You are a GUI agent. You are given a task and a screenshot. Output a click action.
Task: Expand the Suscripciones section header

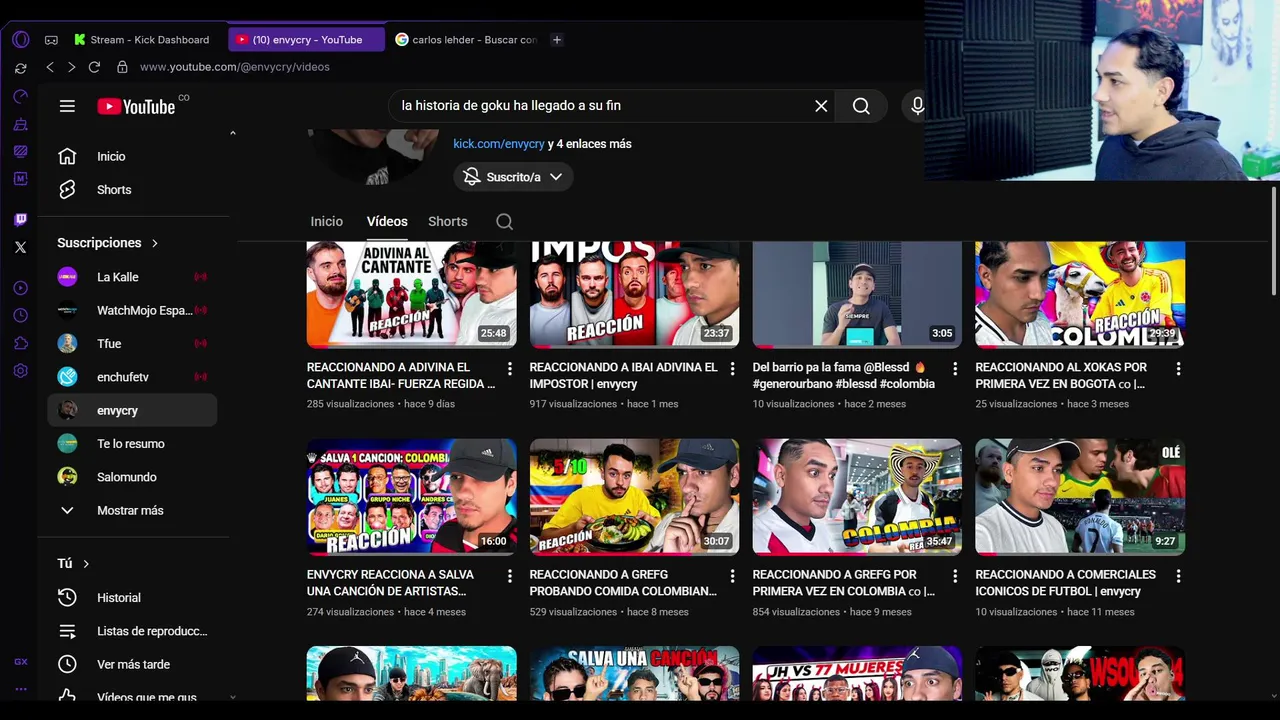pos(108,243)
